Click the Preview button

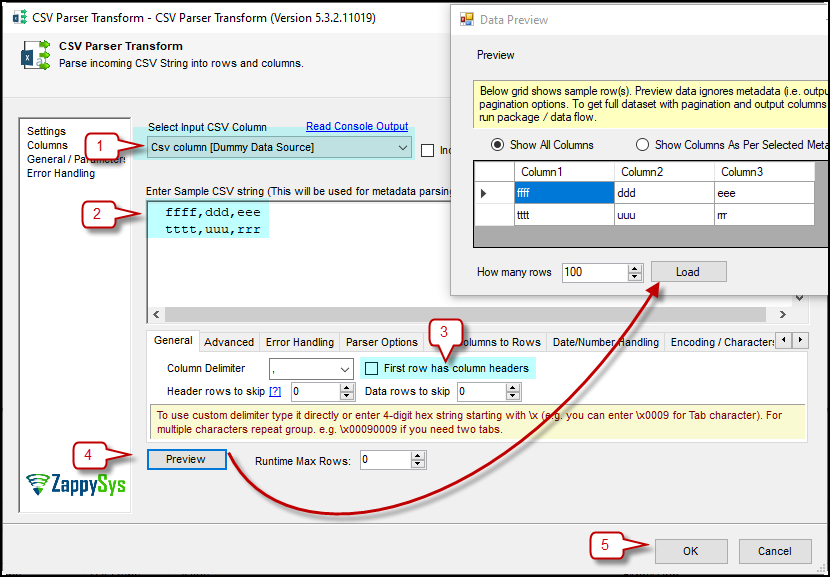click(186, 459)
